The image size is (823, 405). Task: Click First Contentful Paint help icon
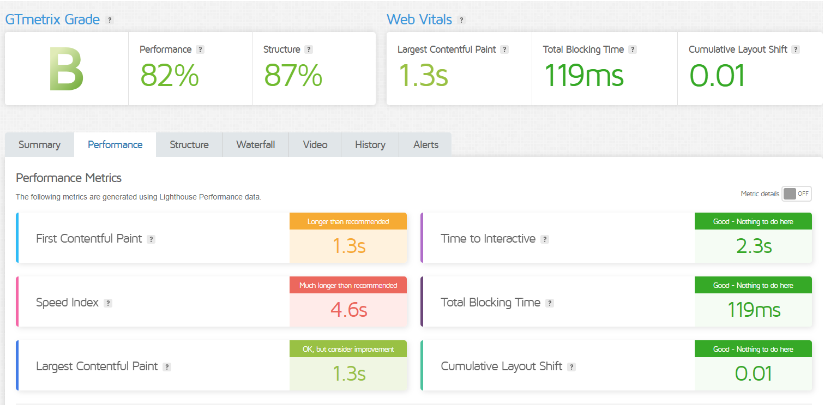151,239
